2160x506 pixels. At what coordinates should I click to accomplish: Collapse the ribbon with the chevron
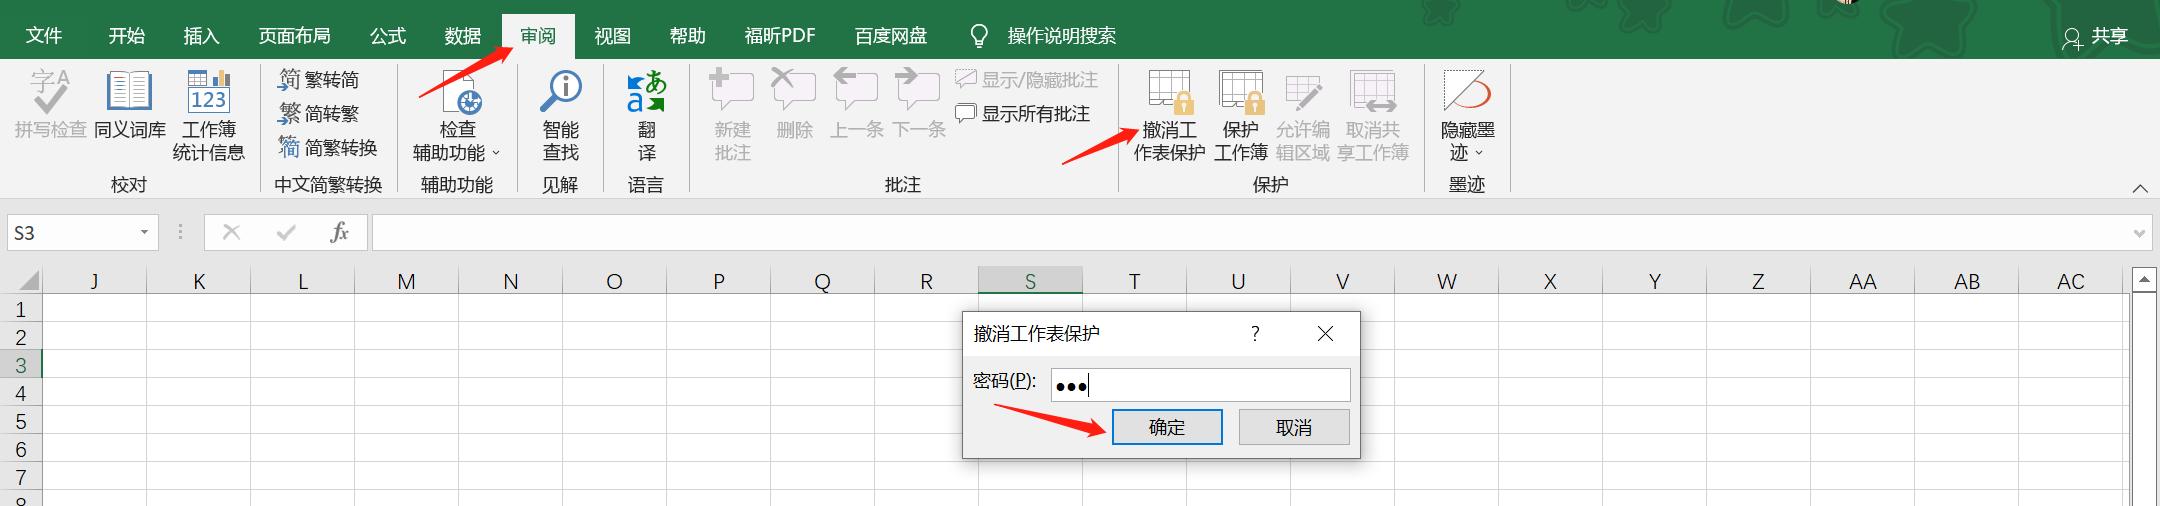[x=2140, y=188]
